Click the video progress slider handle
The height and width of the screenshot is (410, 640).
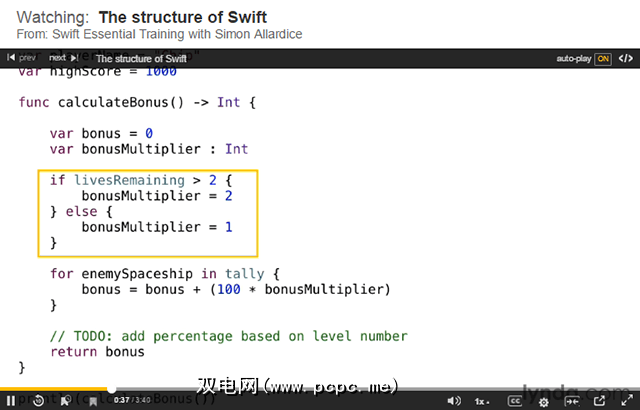(x=111, y=390)
